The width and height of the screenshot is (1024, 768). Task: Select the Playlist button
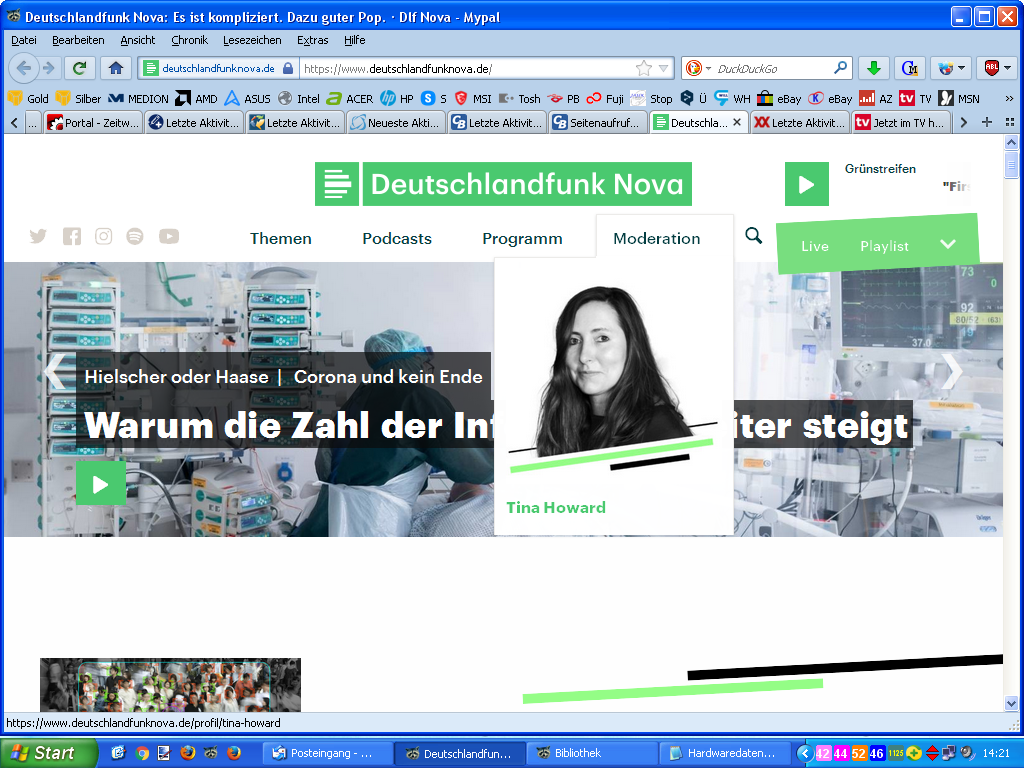pos(884,246)
